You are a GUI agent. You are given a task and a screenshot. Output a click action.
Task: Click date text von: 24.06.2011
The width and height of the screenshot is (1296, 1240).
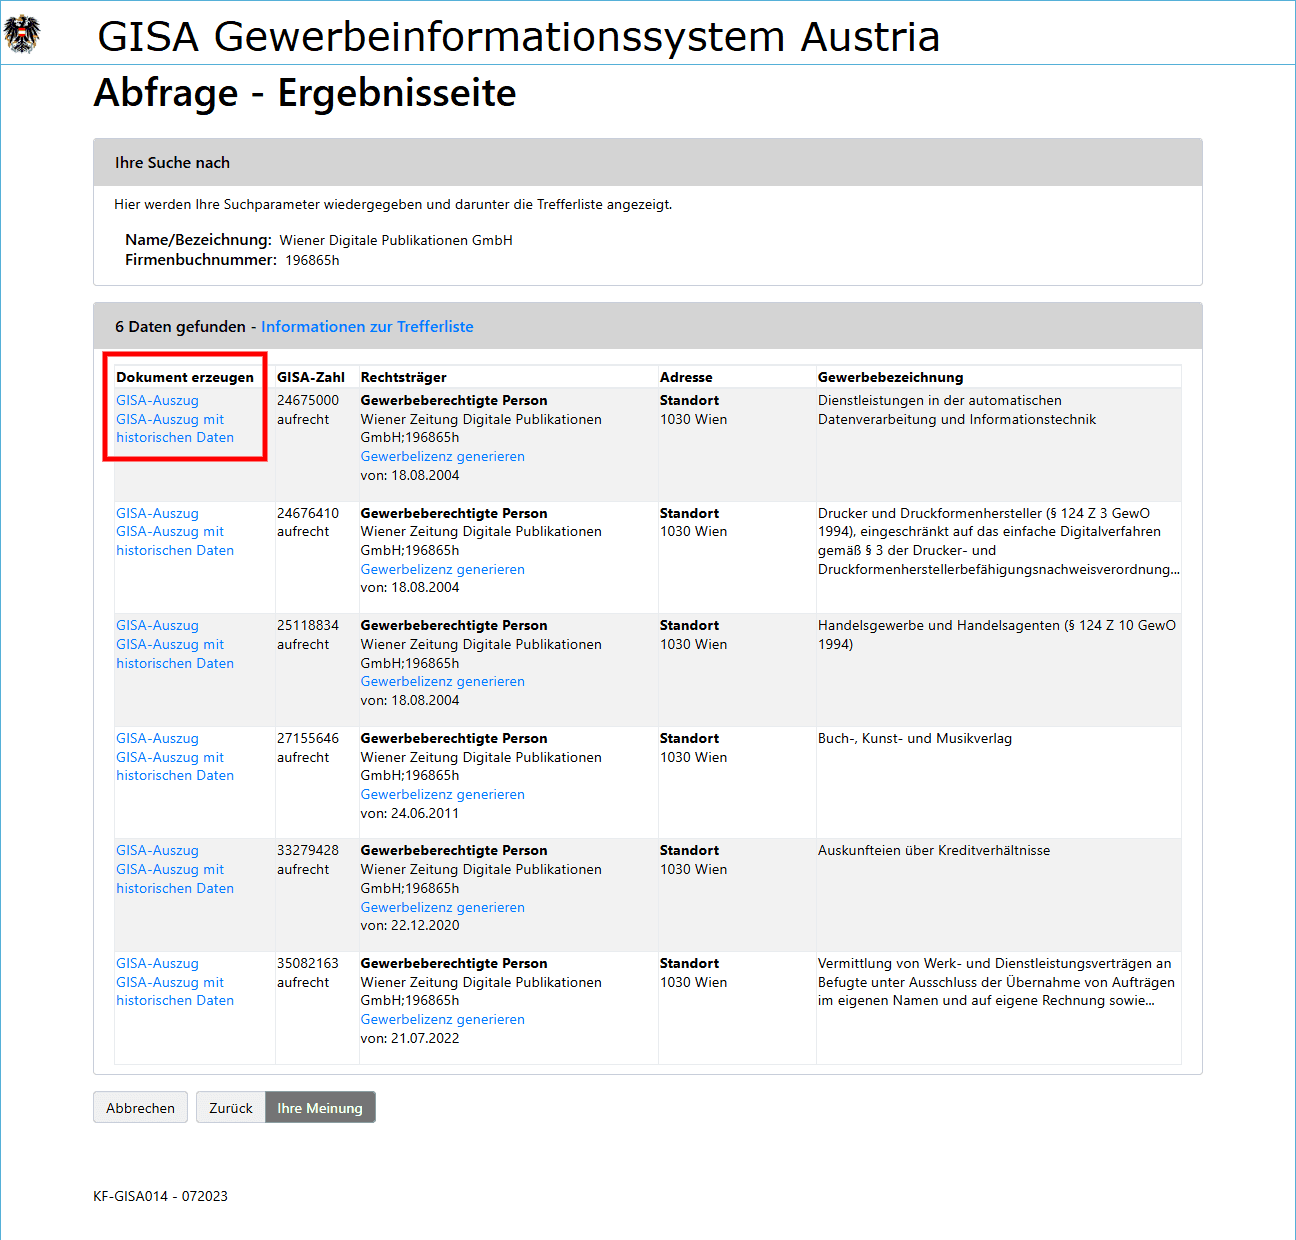(x=410, y=814)
